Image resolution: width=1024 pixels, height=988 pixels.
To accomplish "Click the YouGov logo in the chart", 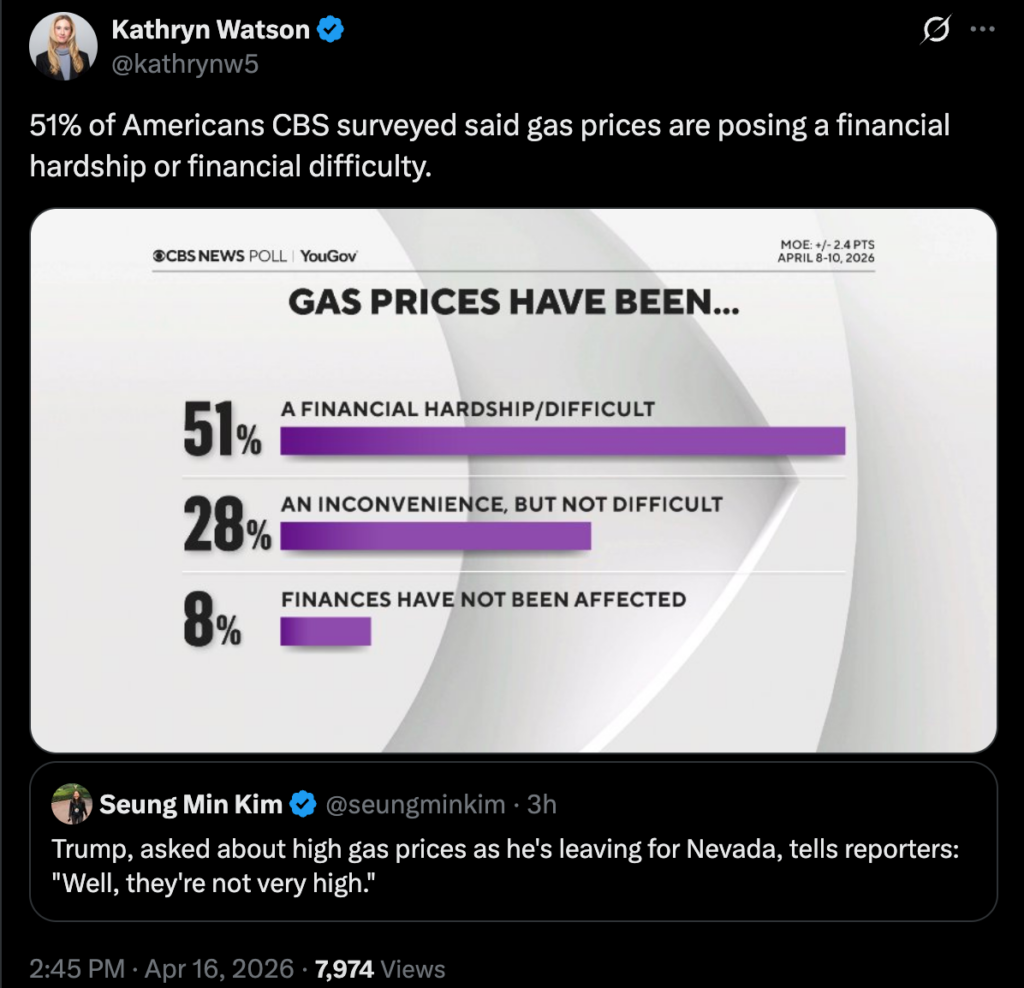I will click(x=329, y=256).
